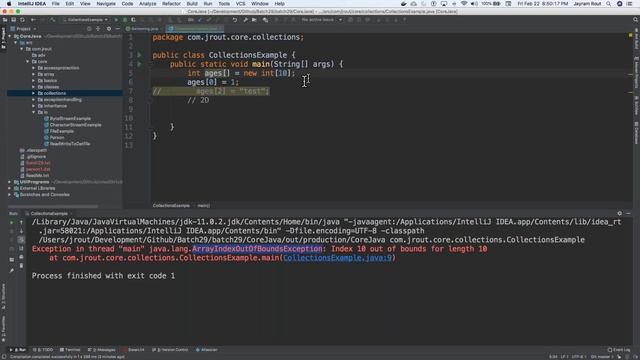640x360 pixels.
Task: Open the File menu
Action: tap(56, 4)
